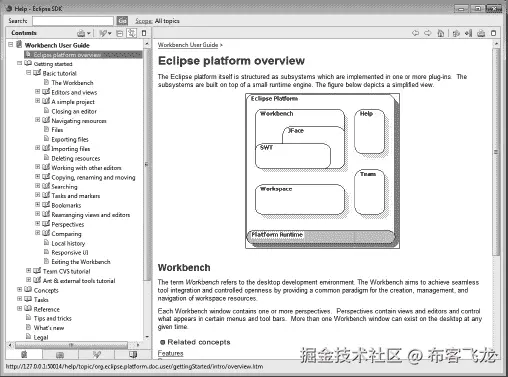Click the Collapse All icon in Contents toolbar
This screenshot has height=377, width=508.
(119, 33)
